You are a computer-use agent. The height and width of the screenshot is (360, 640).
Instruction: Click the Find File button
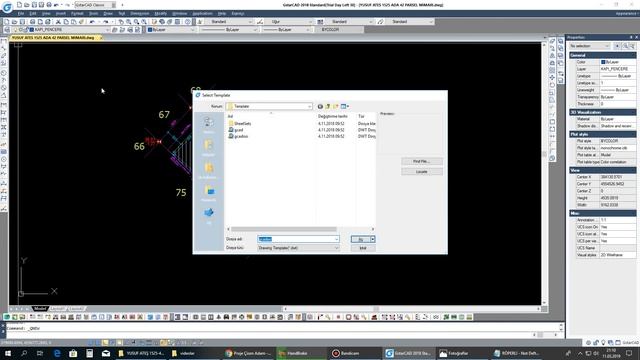pos(422,162)
